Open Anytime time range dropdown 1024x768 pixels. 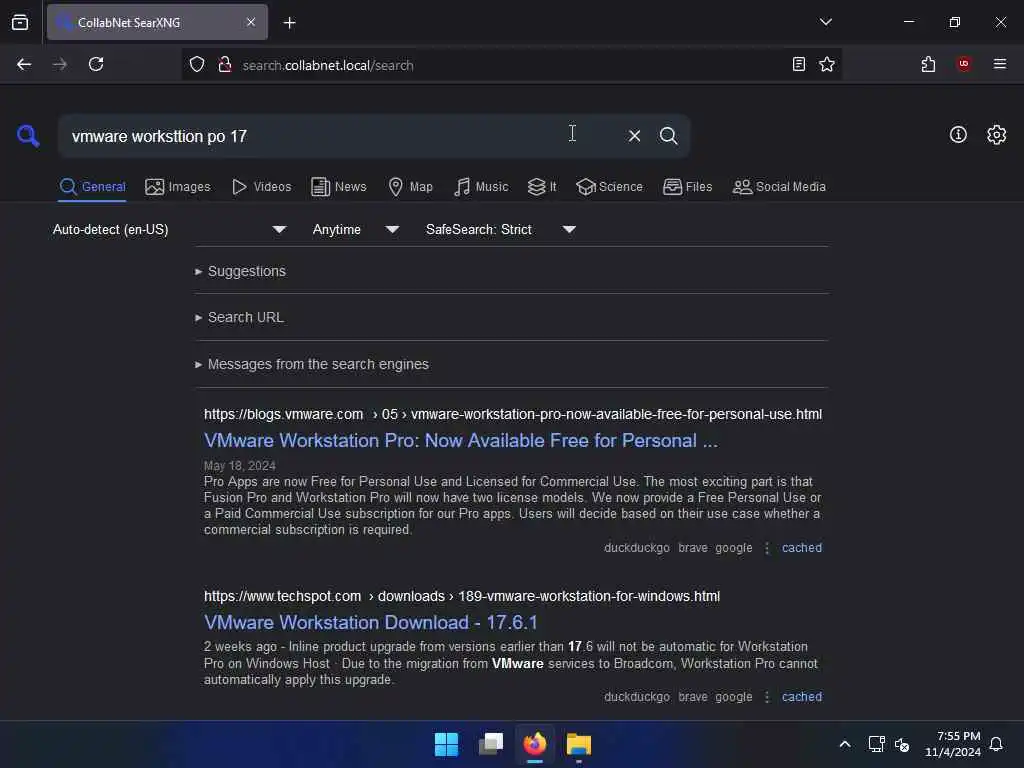pyautogui.click(x=355, y=229)
